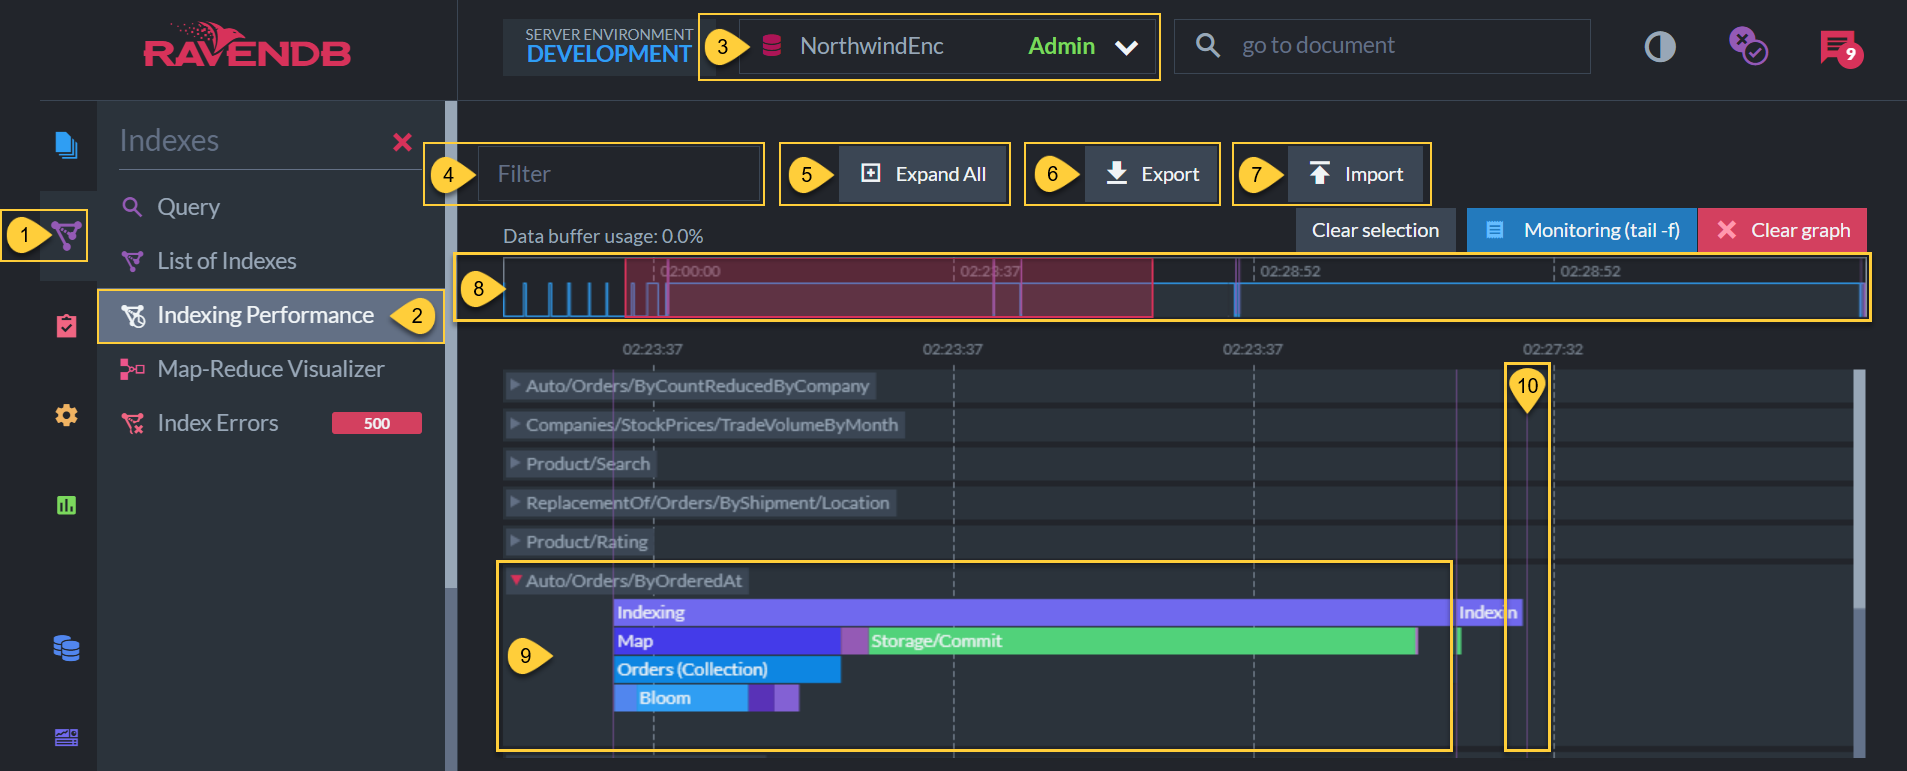Click the Filter input field

point(620,174)
